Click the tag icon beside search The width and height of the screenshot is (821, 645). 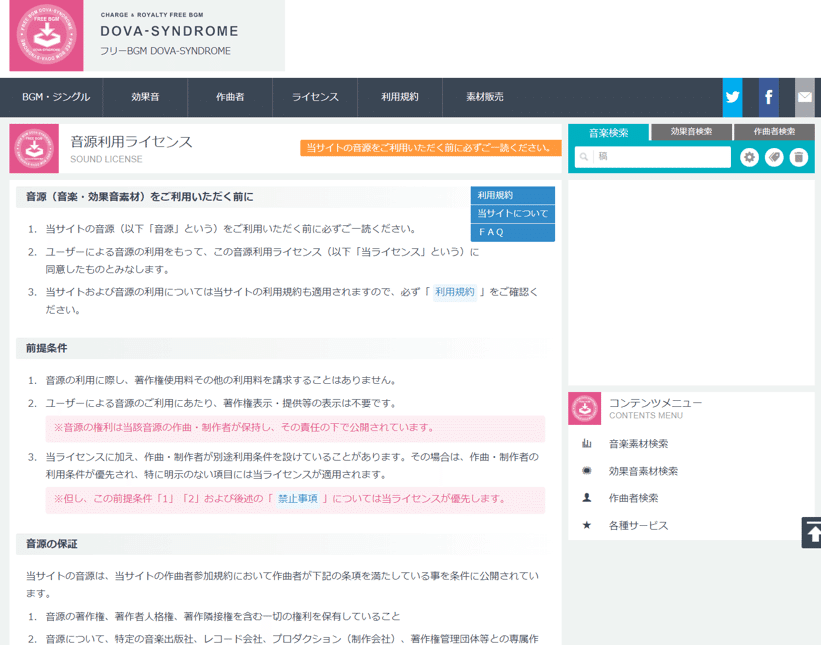tap(774, 157)
